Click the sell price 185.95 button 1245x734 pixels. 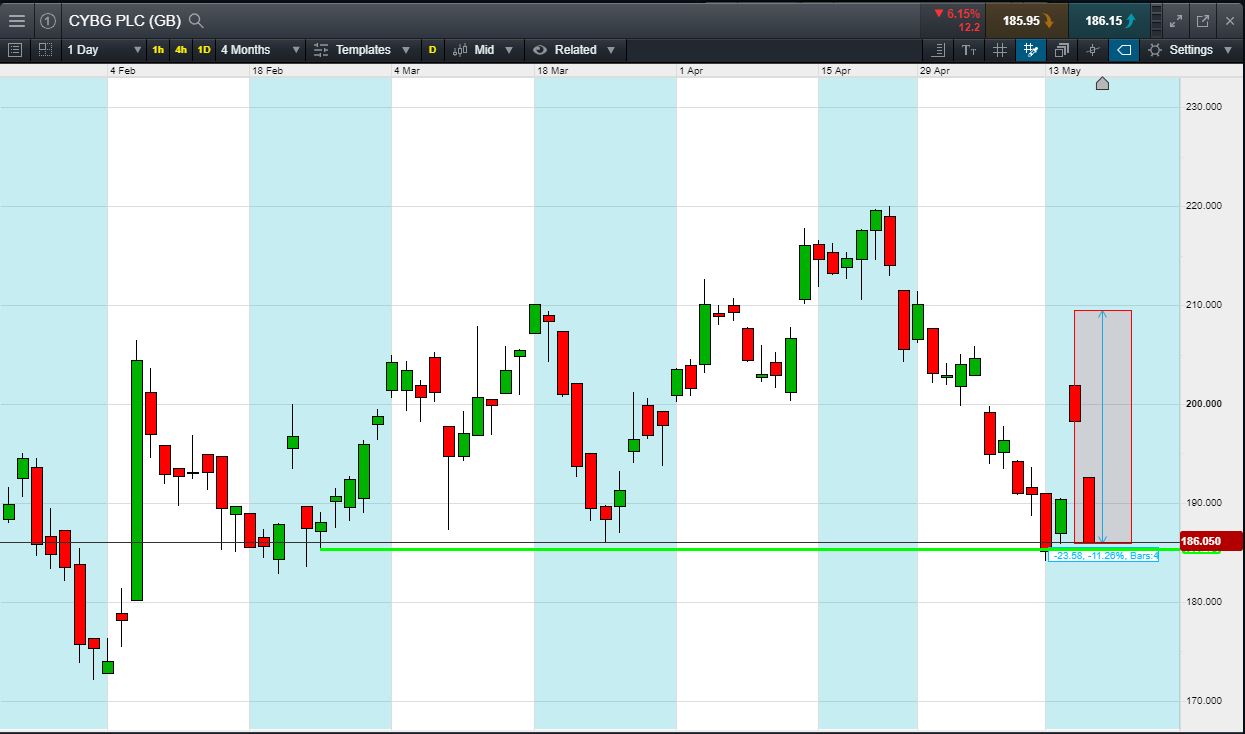coord(1027,20)
